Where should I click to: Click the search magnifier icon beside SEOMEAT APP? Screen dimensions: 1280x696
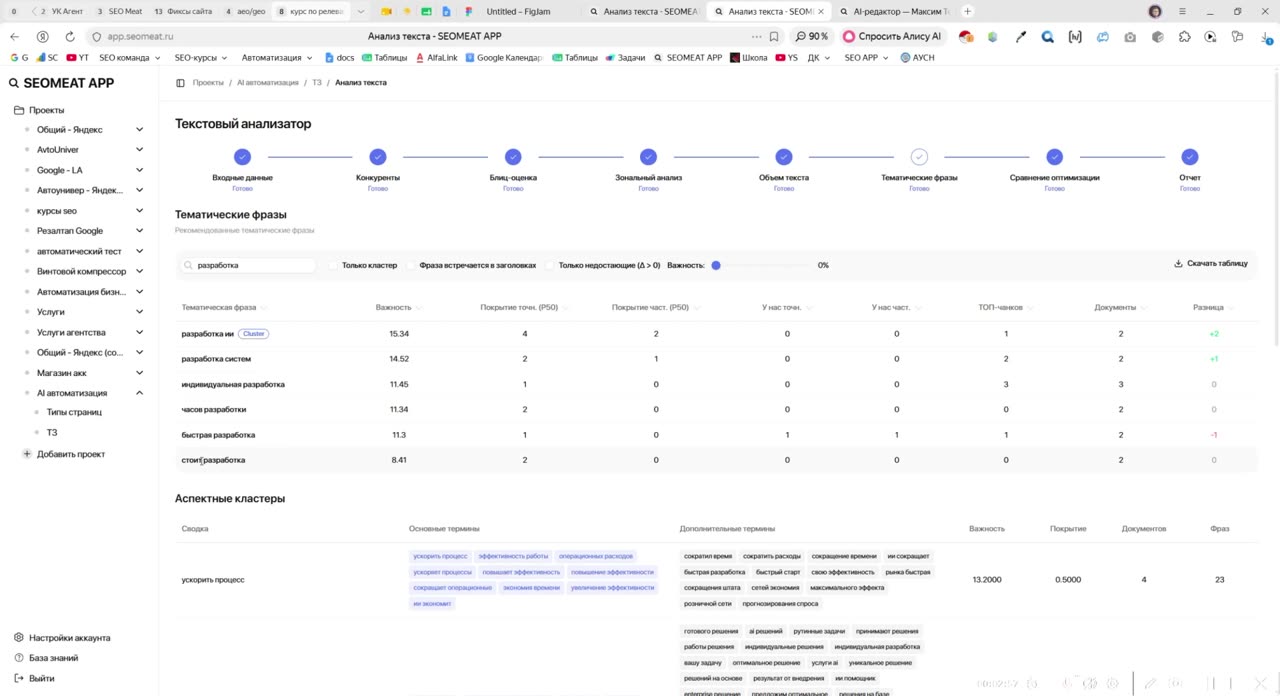coord(14,83)
